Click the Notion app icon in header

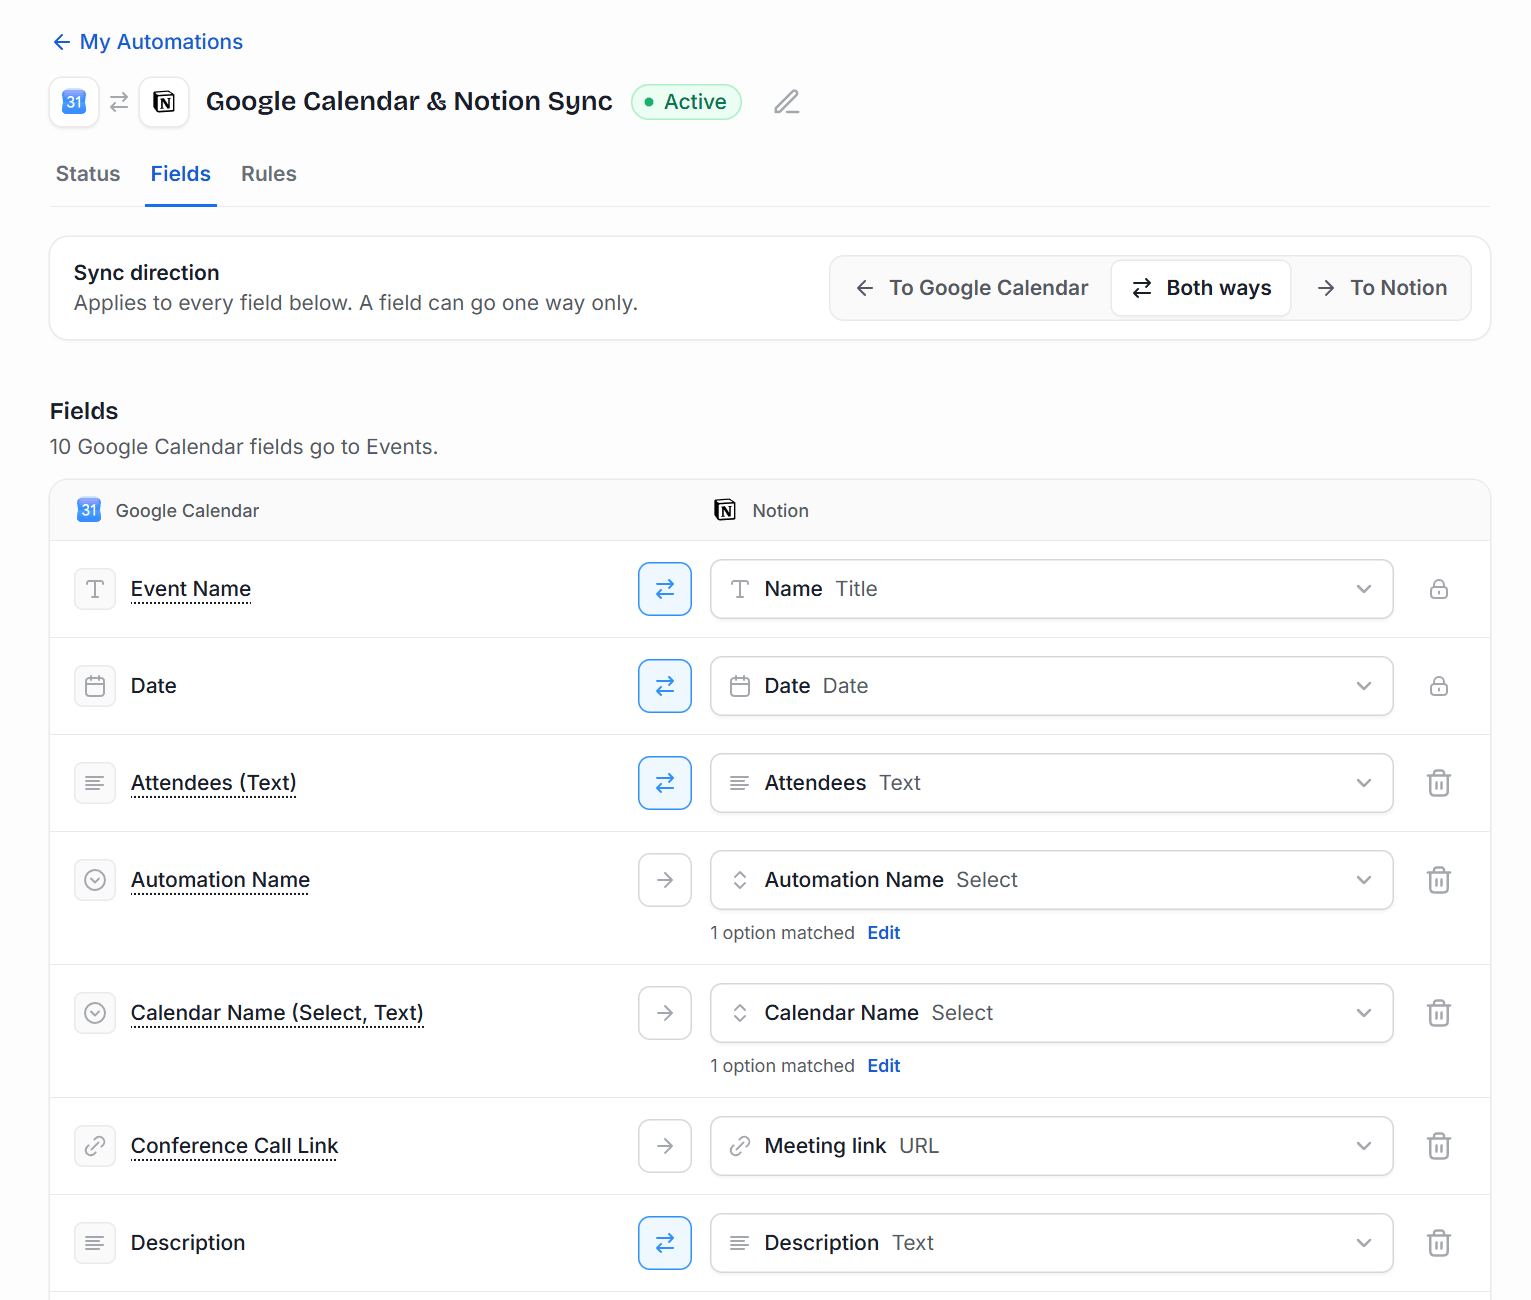[x=164, y=102]
